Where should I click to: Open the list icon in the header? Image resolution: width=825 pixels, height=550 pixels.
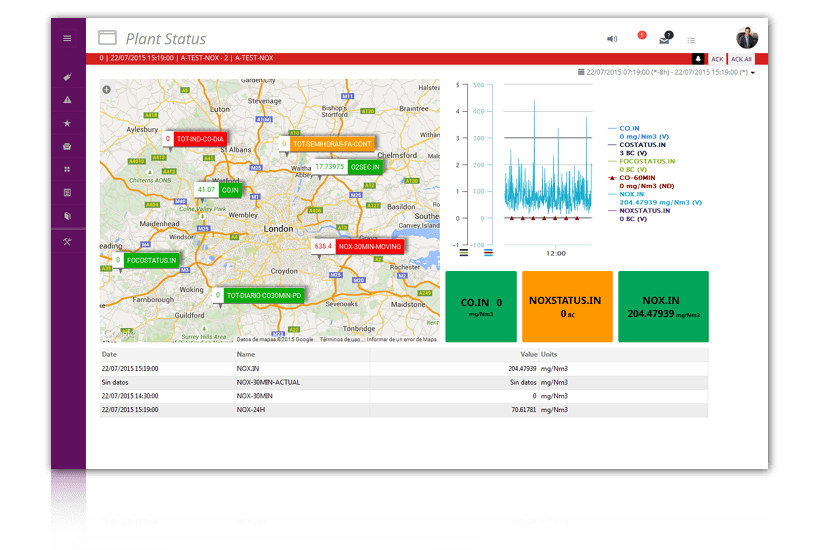tap(691, 40)
